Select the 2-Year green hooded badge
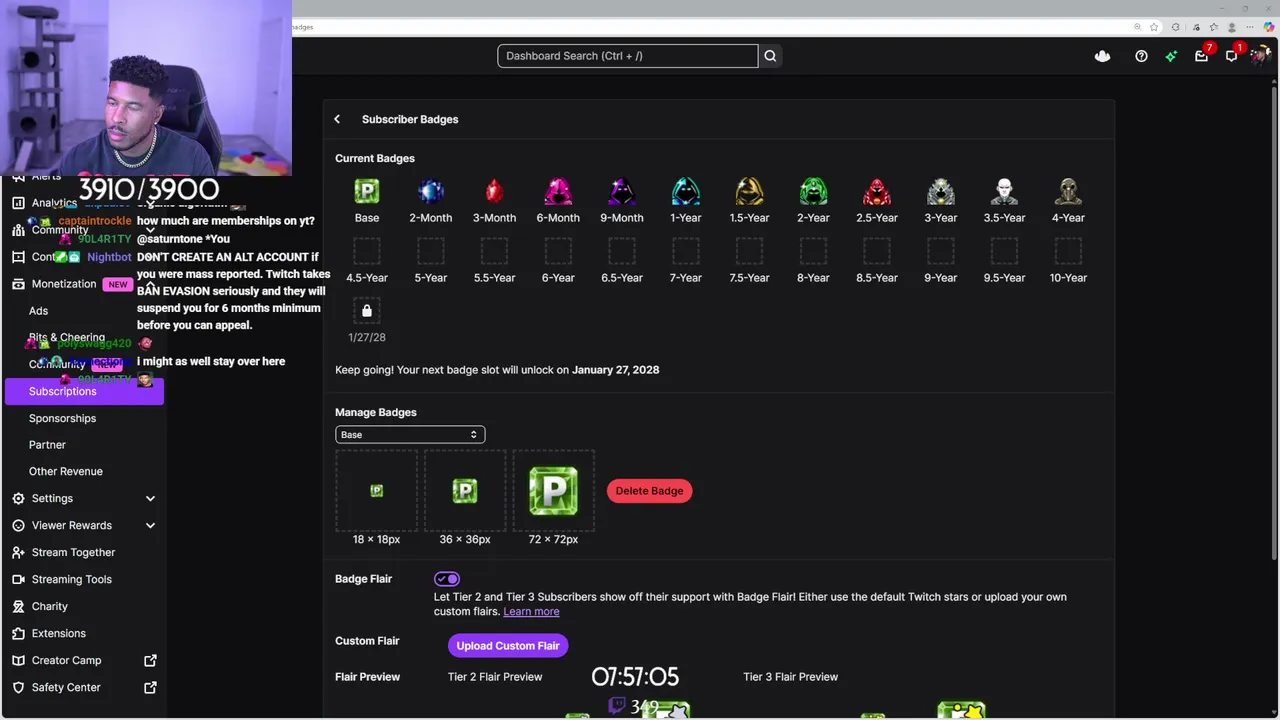Viewport: 1280px width, 720px height. 813,191
